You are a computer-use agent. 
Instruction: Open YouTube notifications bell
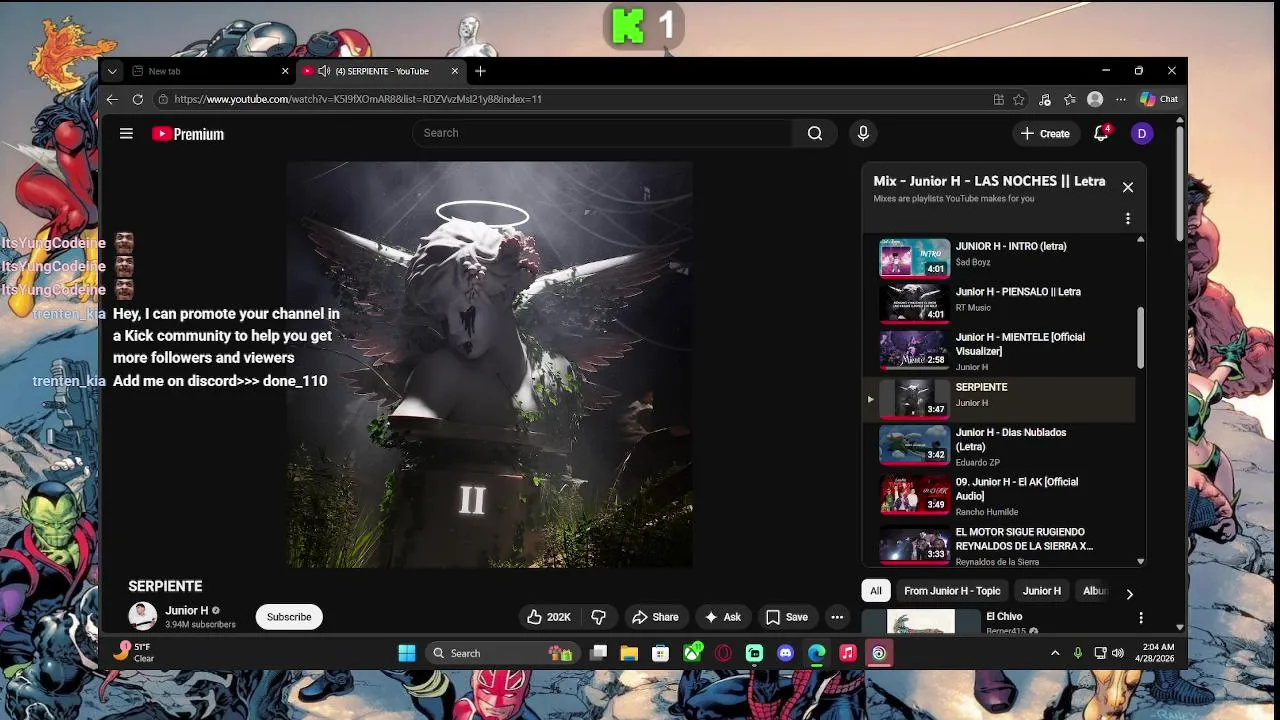1101,133
